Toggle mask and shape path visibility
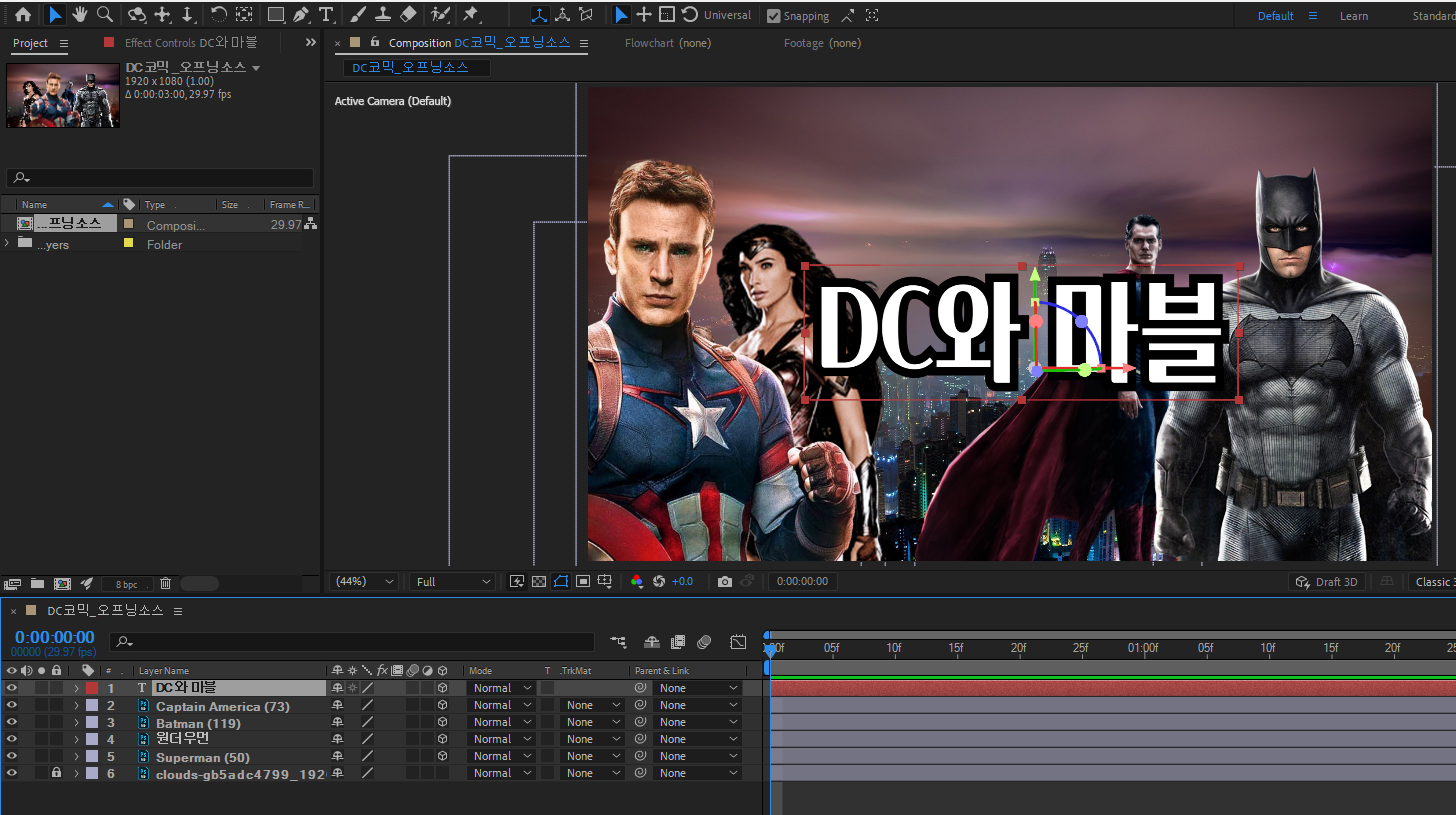 pos(560,581)
